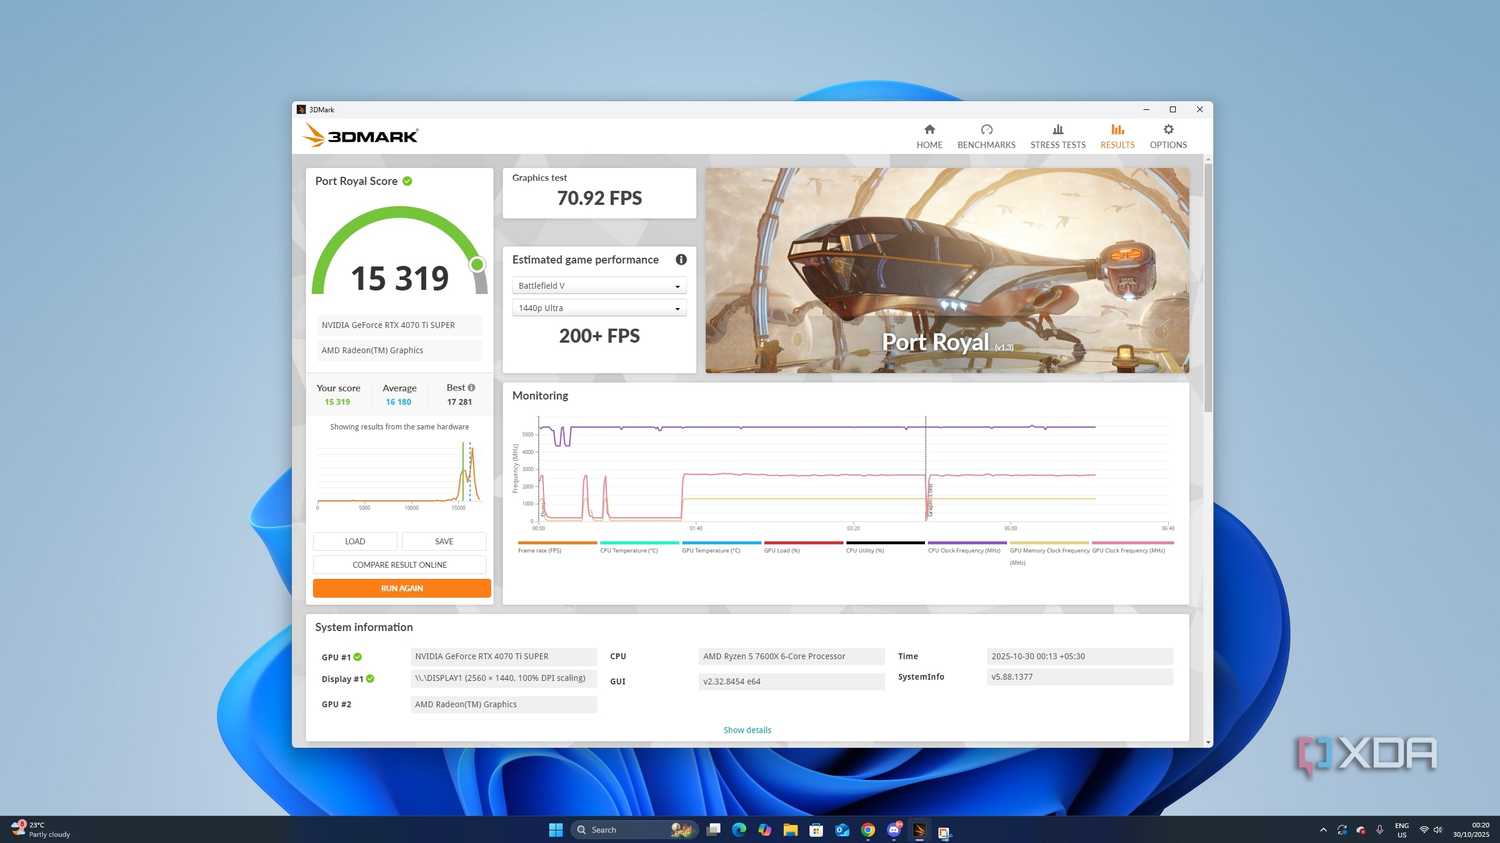Expand system info via Show details
The width and height of the screenshot is (1500, 843).
(x=747, y=730)
